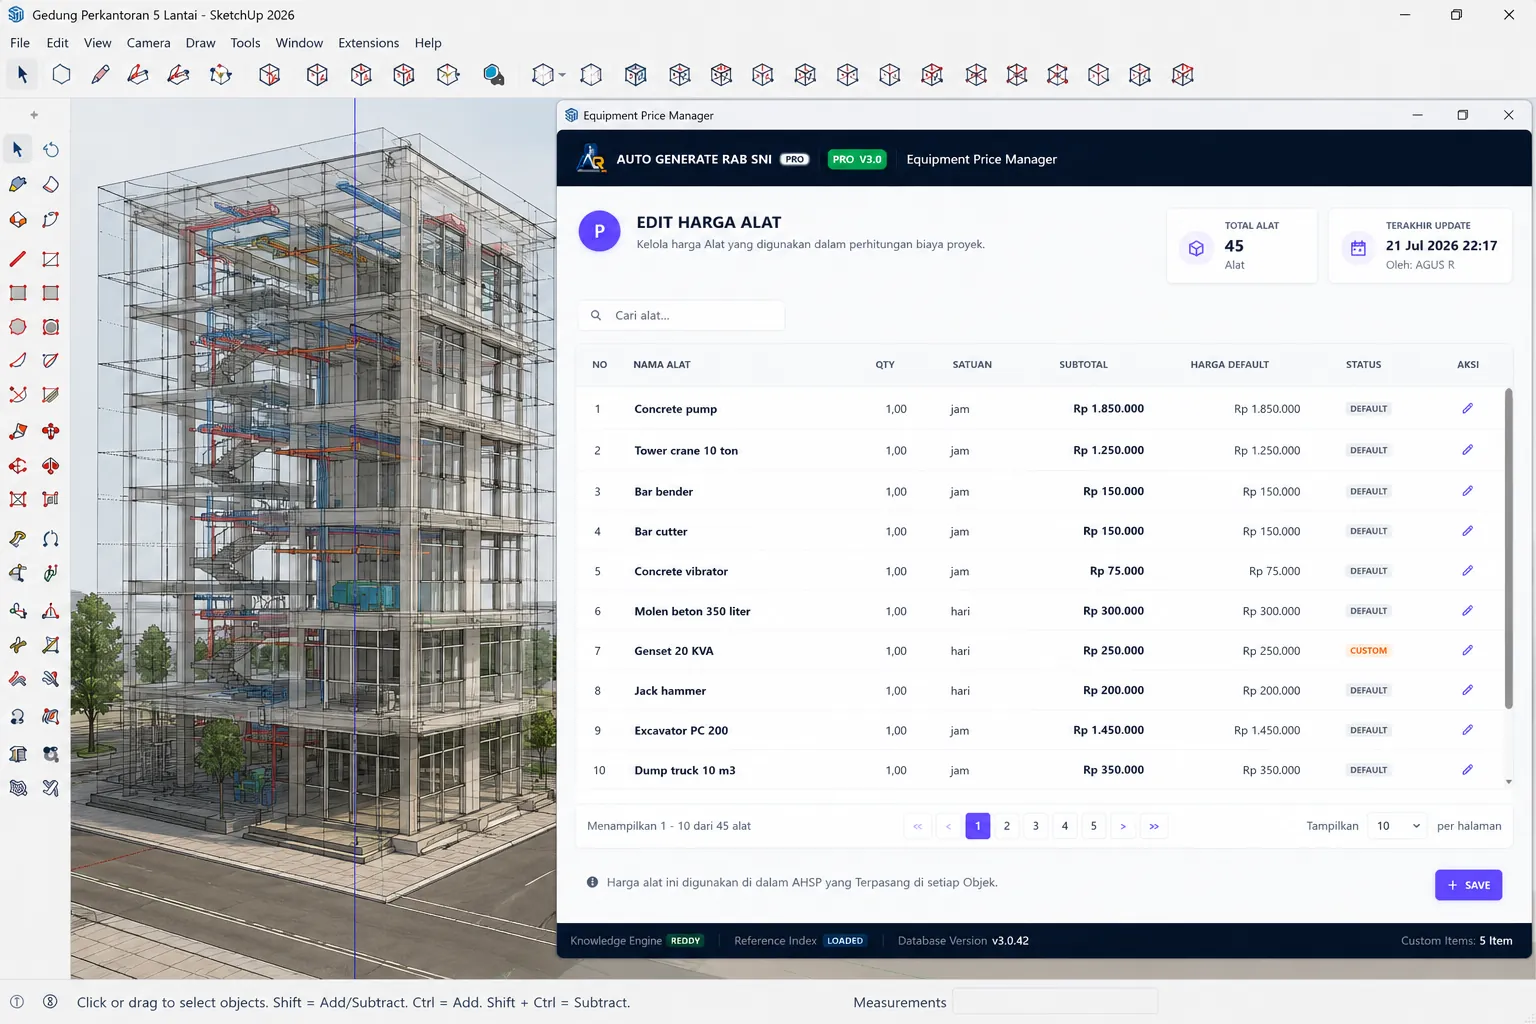This screenshot has width=1536, height=1024.
Task: Open the Camera menu
Action: pyautogui.click(x=148, y=43)
